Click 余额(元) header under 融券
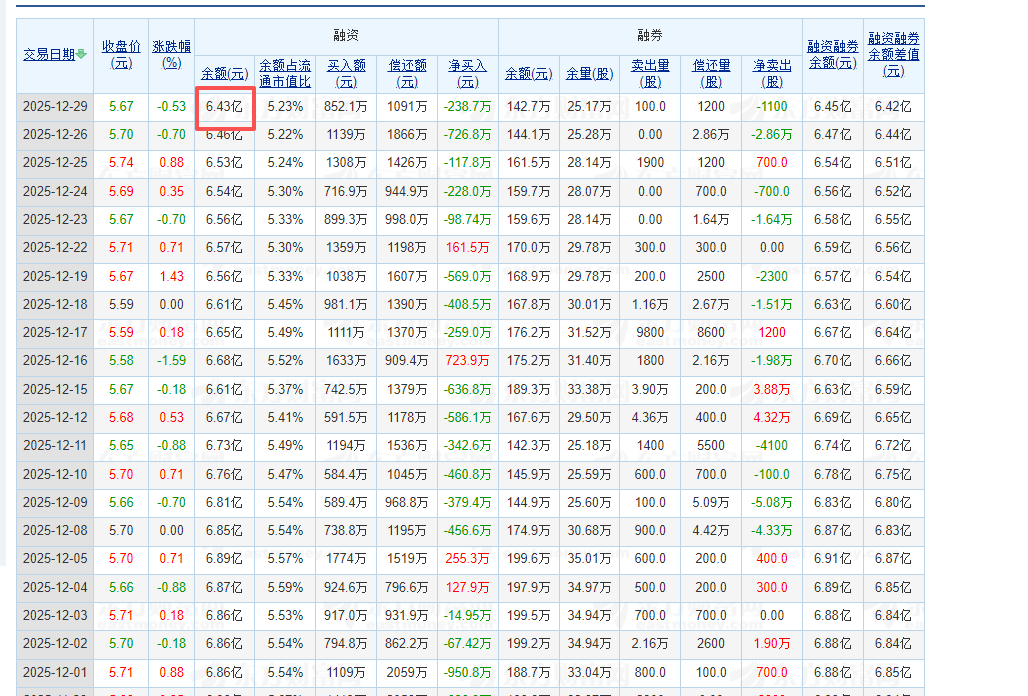The width and height of the screenshot is (1028, 696). [528, 74]
